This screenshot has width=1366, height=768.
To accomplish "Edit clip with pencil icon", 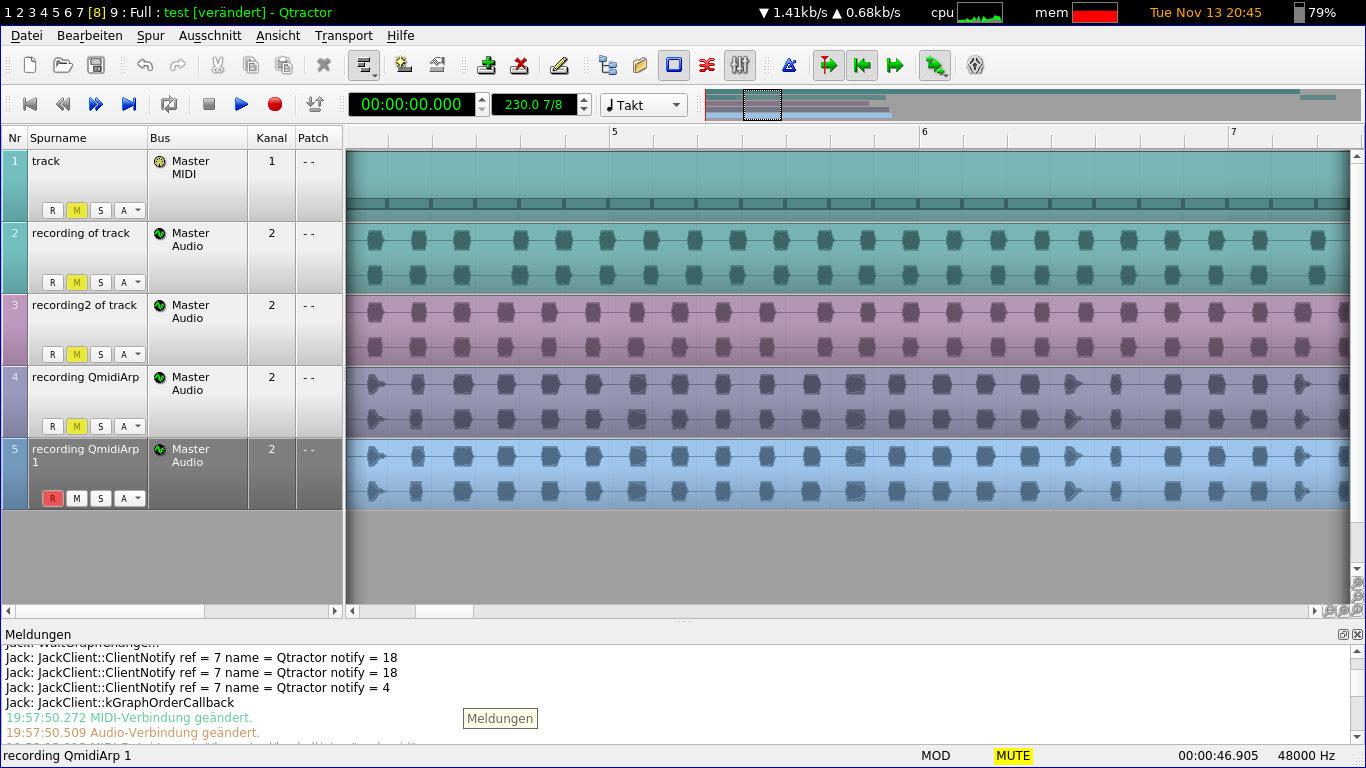I will pyautogui.click(x=560, y=65).
